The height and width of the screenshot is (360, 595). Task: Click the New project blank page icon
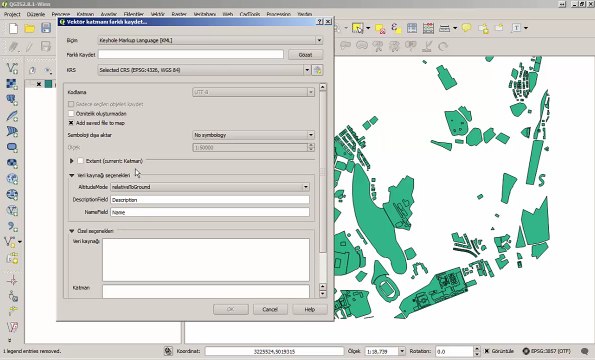[x=14, y=28]
